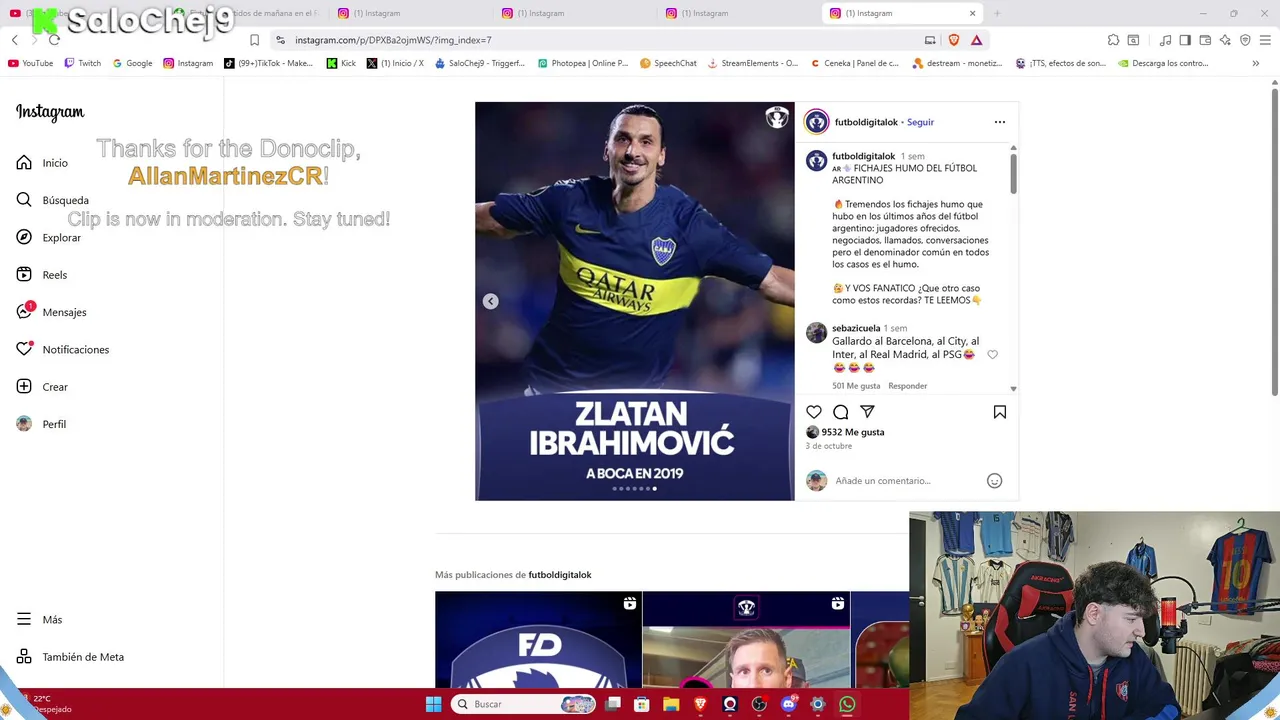This screenshot has width=1280, height=720.
Task: Open sebazicuela's profile link
Action: click(x=856, y=328)
